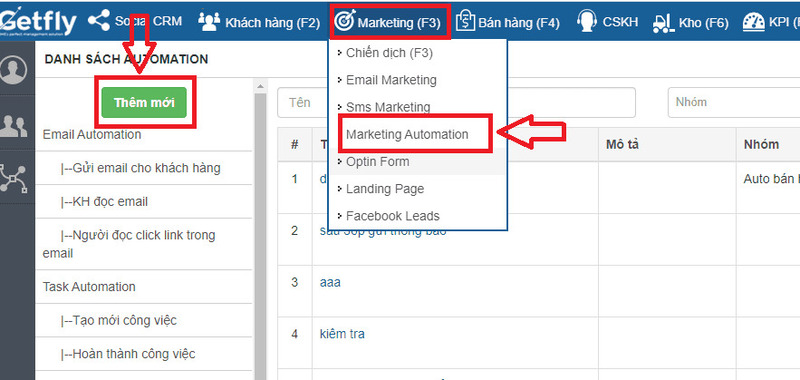Click the Getfly logo
Viewport: 800px width, 380px height.
click(38, 22)
